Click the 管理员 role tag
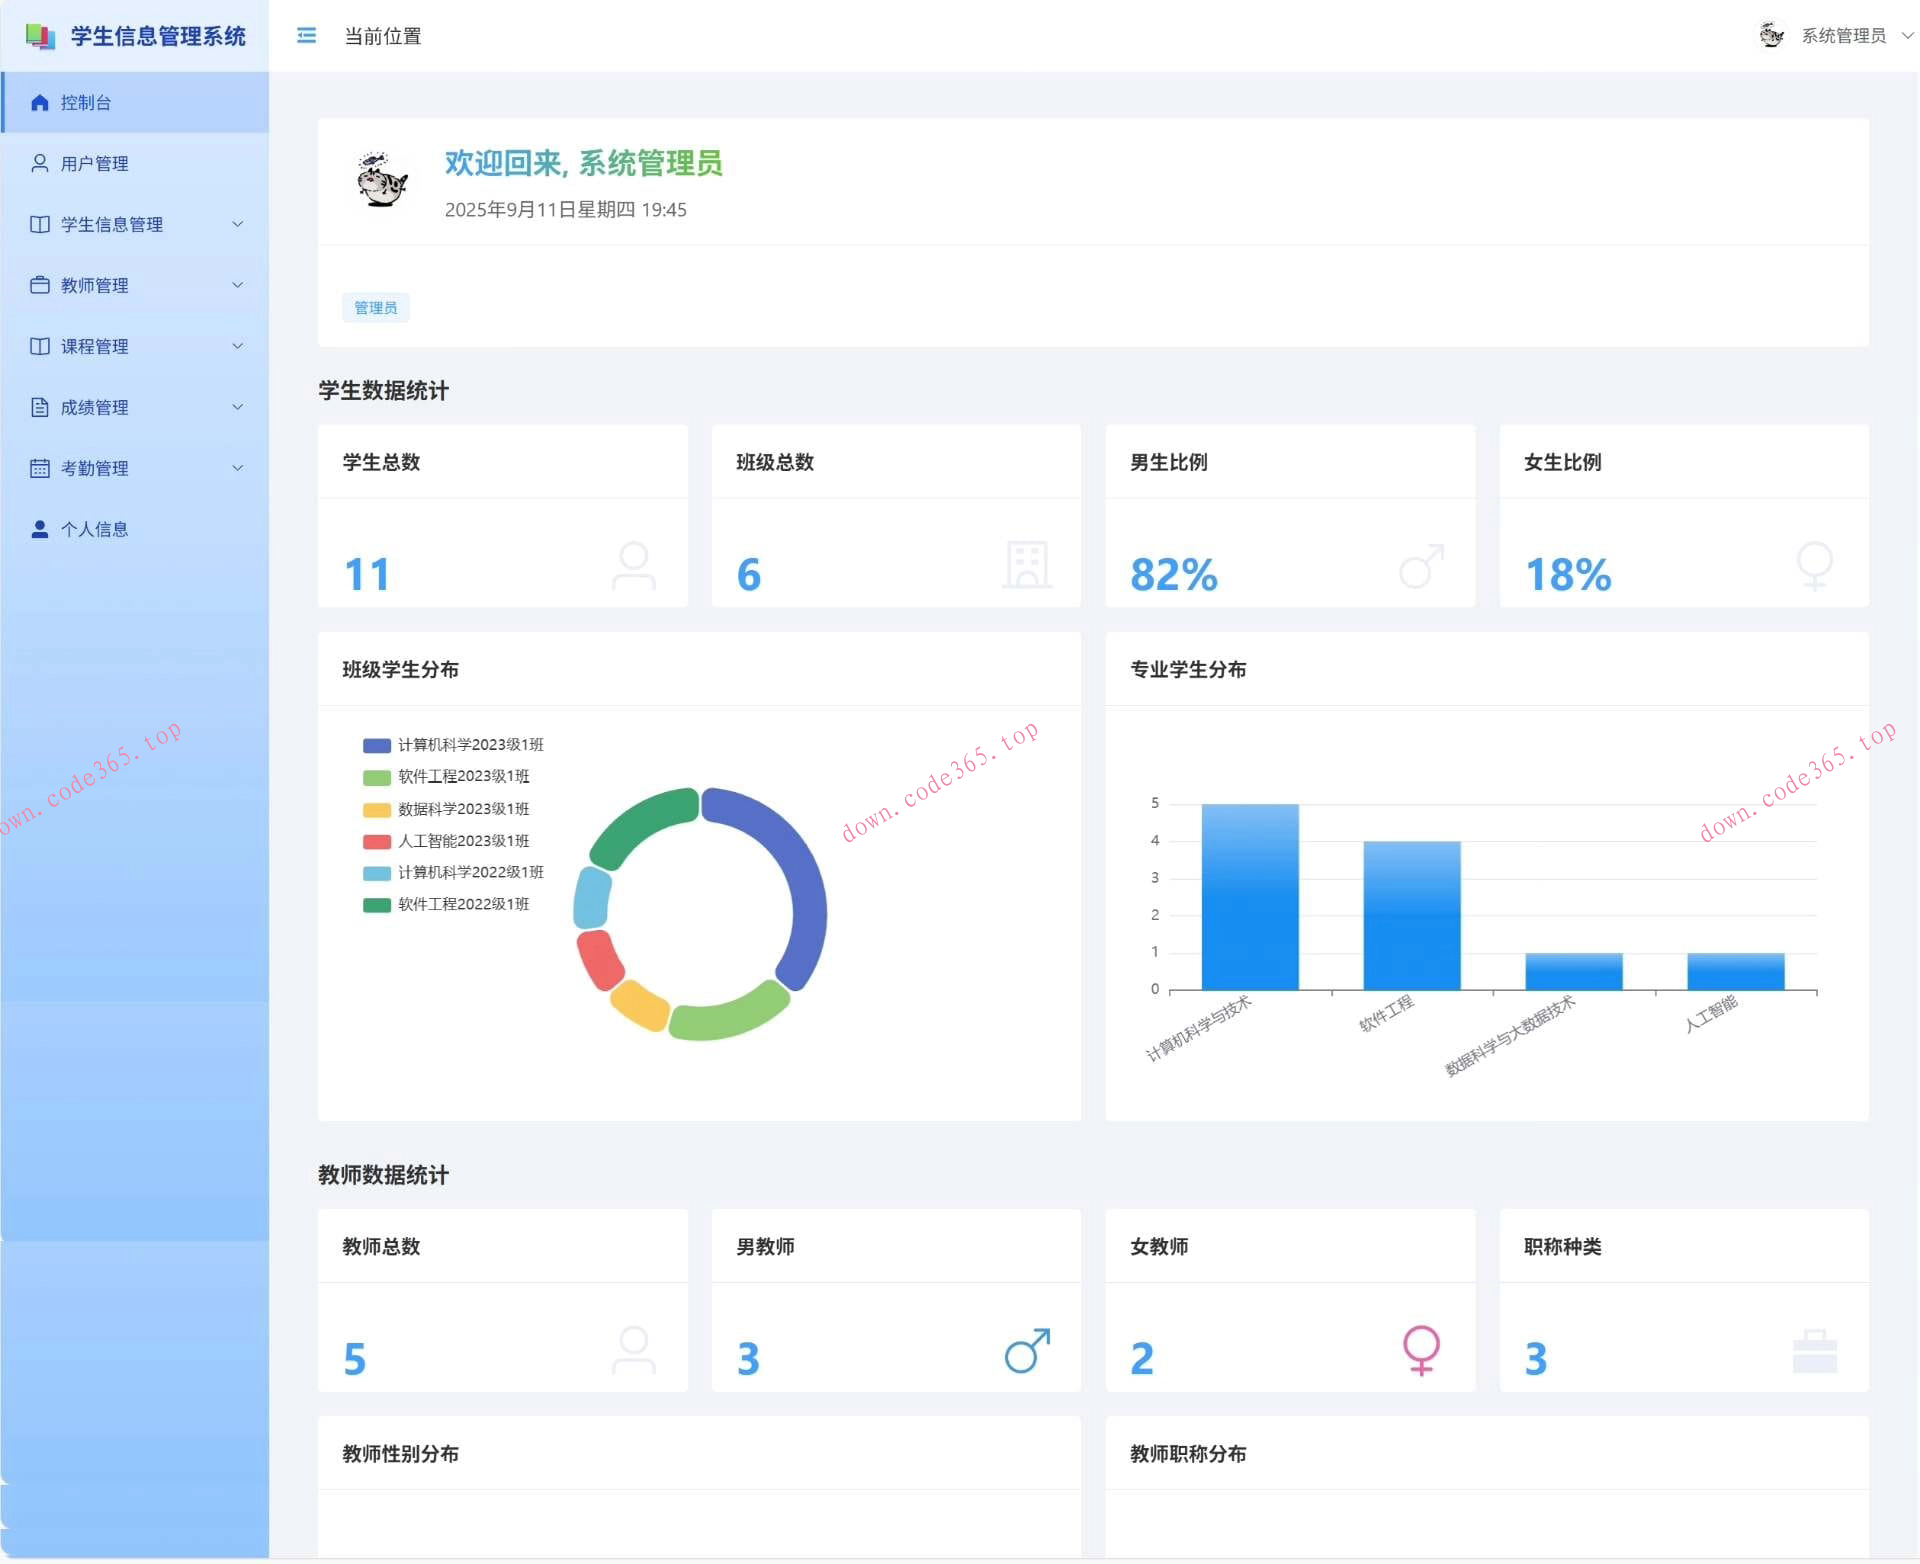The image size is (1920, 1564). click(376, 308)
